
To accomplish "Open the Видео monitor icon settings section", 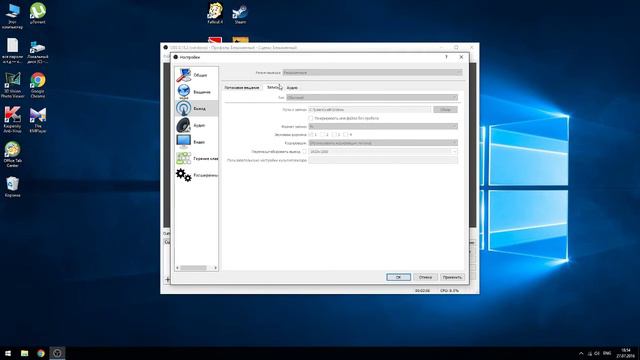I will [183, 142].
